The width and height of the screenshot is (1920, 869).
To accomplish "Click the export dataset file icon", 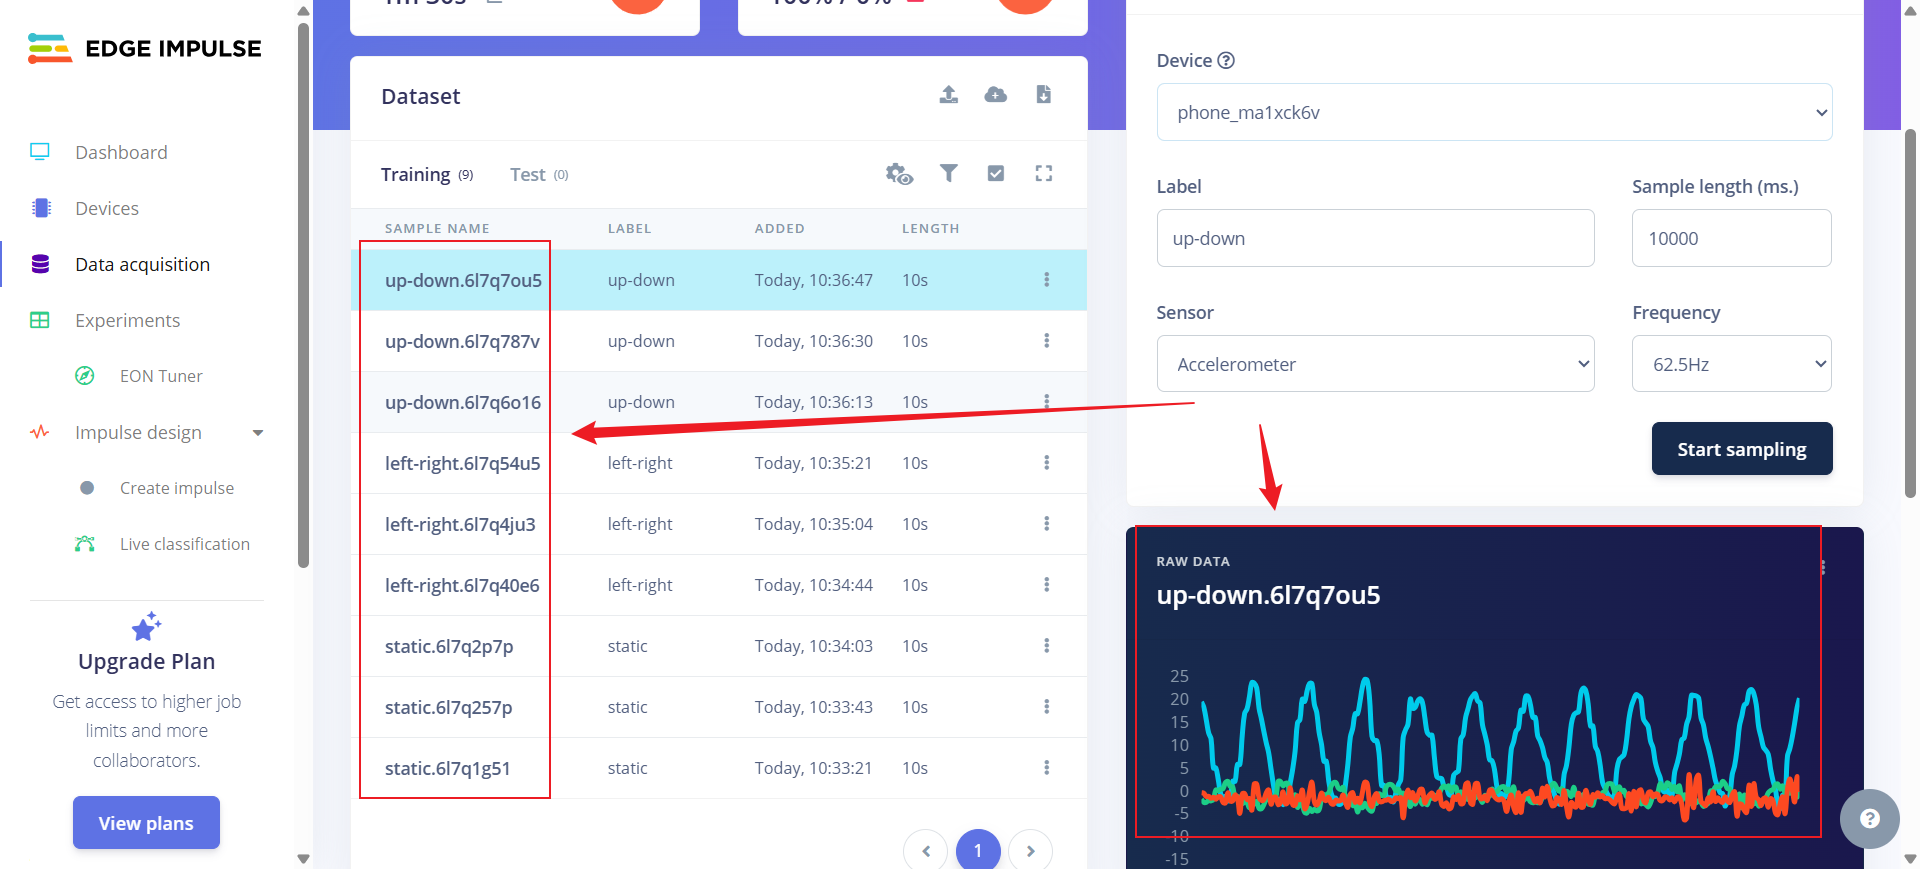I will click(x=1043, y=95).
